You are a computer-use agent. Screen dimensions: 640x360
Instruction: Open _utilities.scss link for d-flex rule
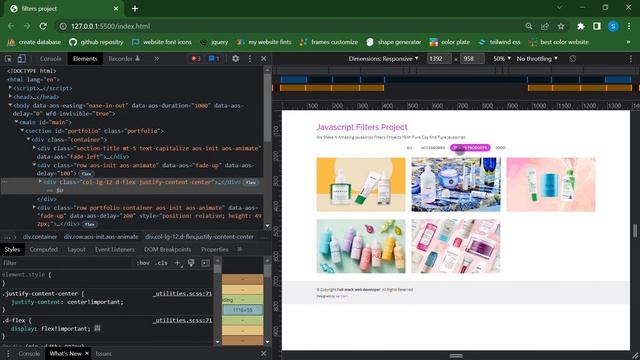182,320
